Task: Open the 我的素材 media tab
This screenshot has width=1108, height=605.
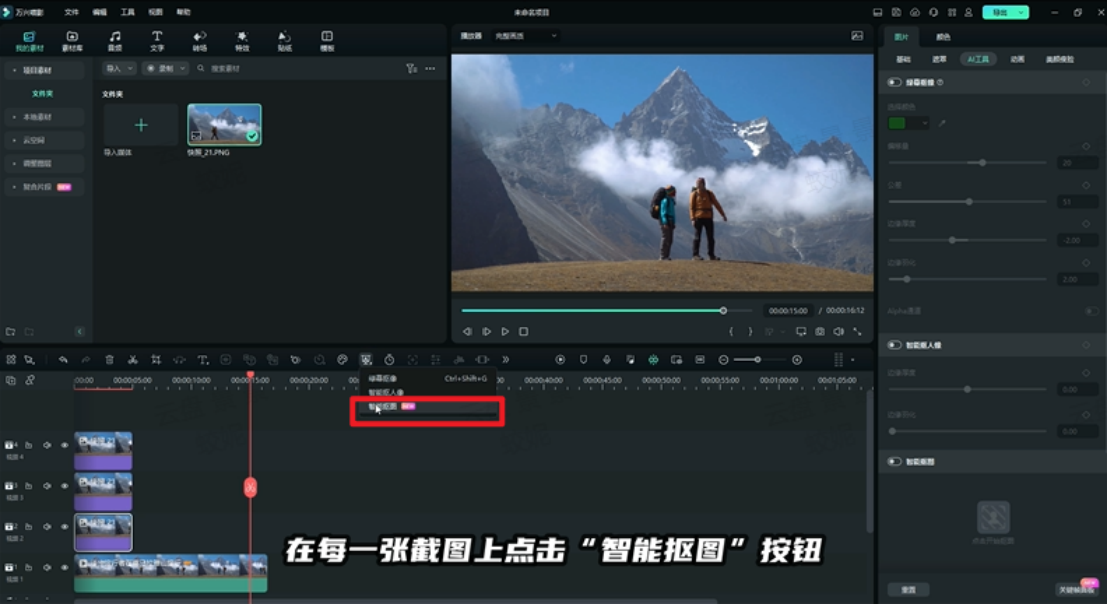Action: (29, 41)
